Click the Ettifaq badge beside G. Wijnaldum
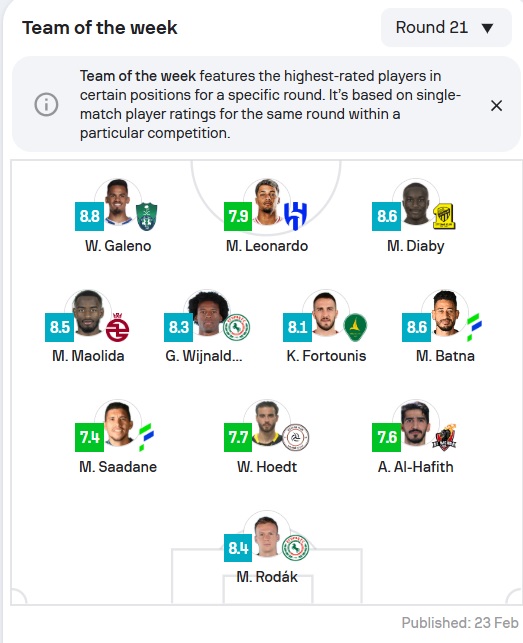 [x=237, y=327]
